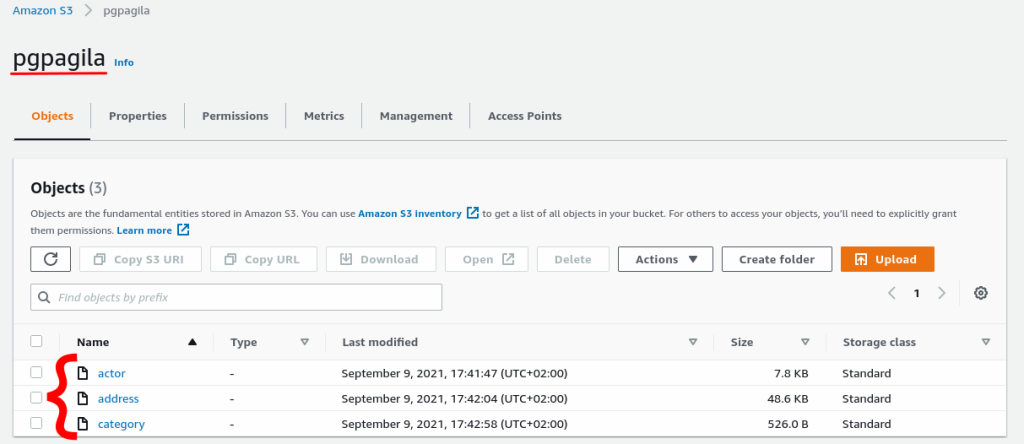
Task: Go to next page arrow
Action: (x=941, y=293)
